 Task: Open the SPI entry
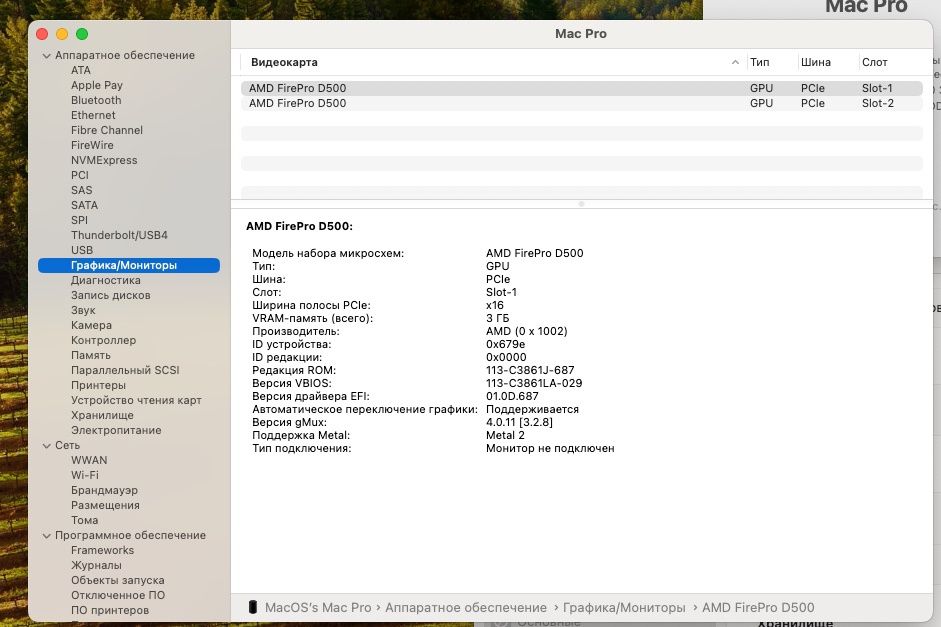coord(79,220)
